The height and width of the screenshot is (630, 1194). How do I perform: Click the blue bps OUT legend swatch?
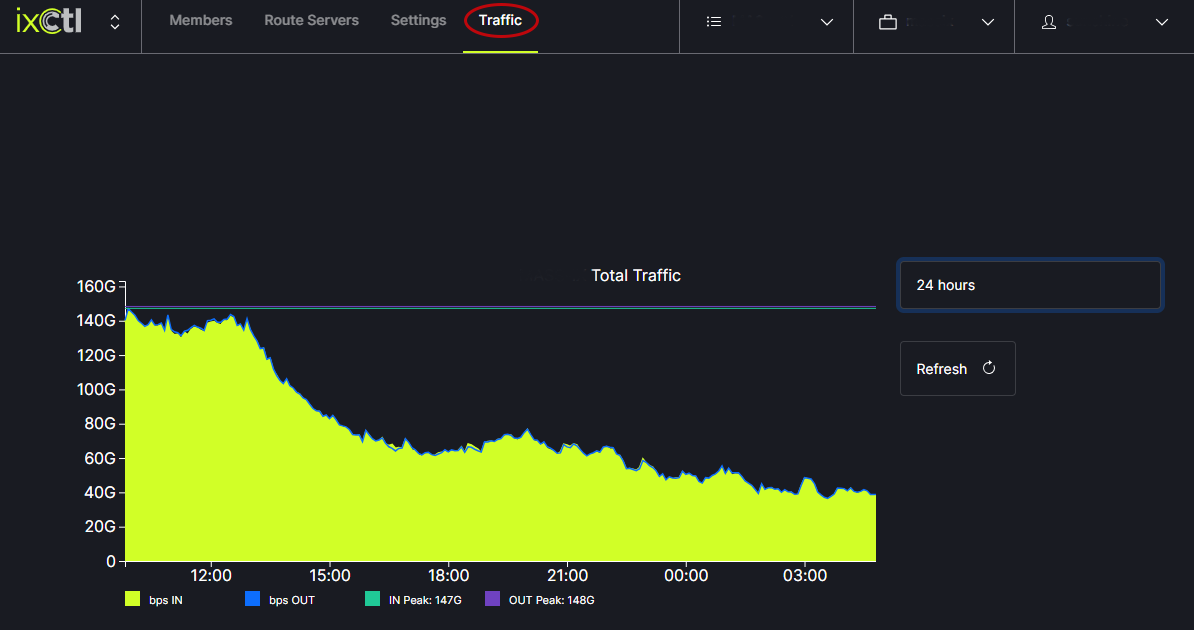252,600
